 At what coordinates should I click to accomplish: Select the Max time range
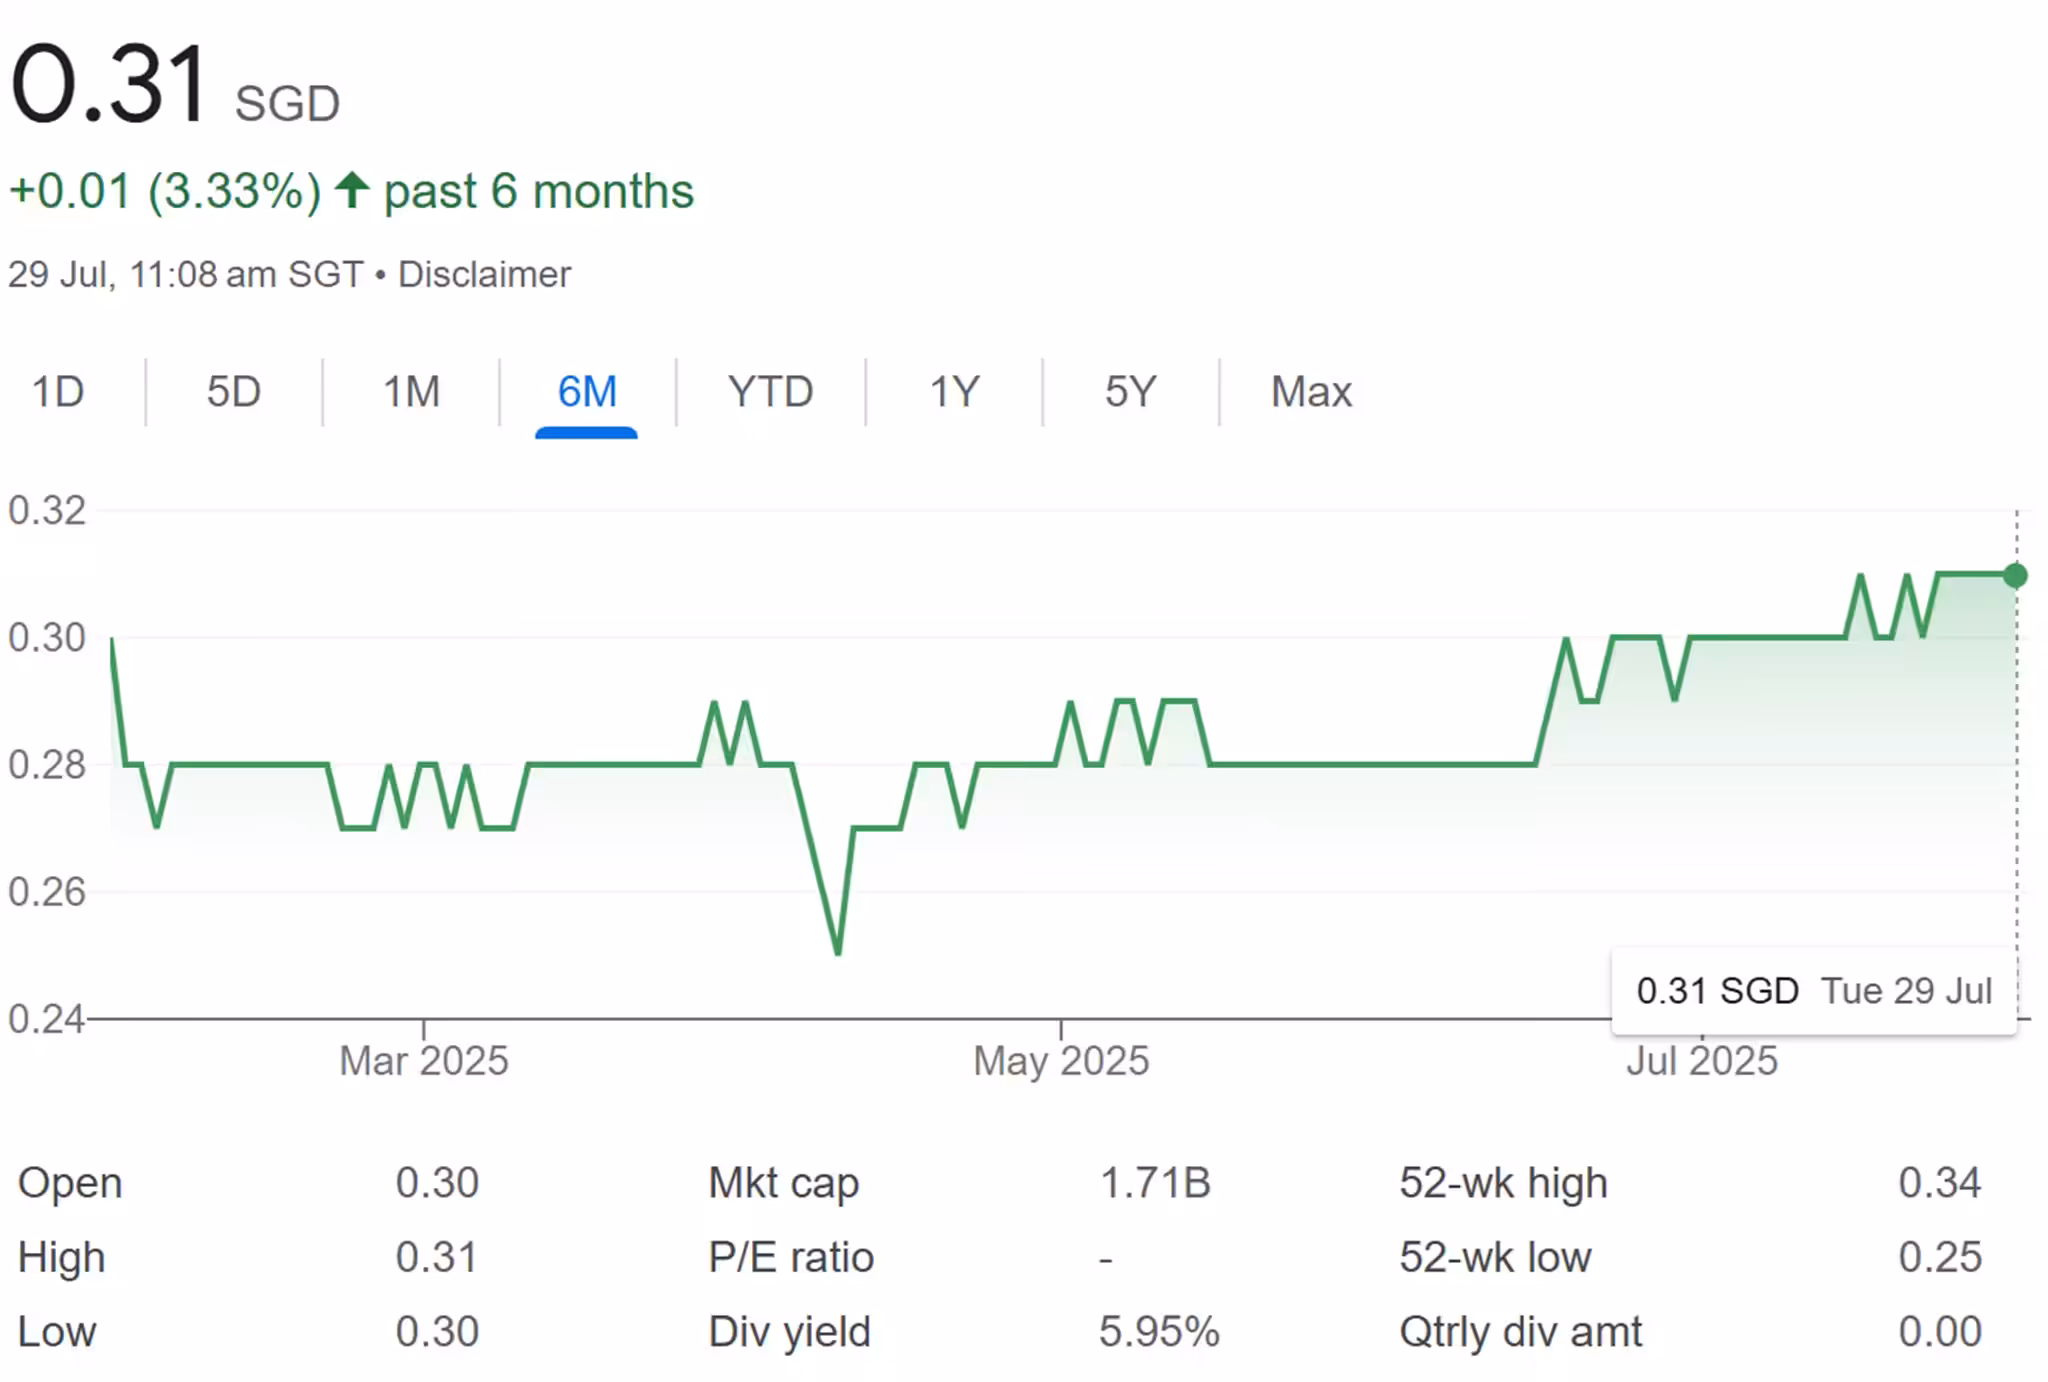[1311, 391]
